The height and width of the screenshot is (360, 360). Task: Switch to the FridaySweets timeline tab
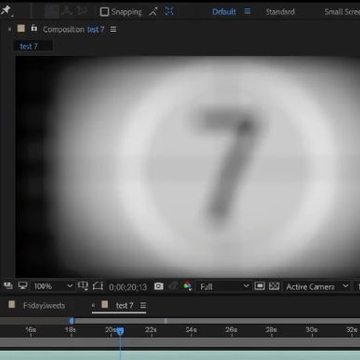[x=44, y=305]
